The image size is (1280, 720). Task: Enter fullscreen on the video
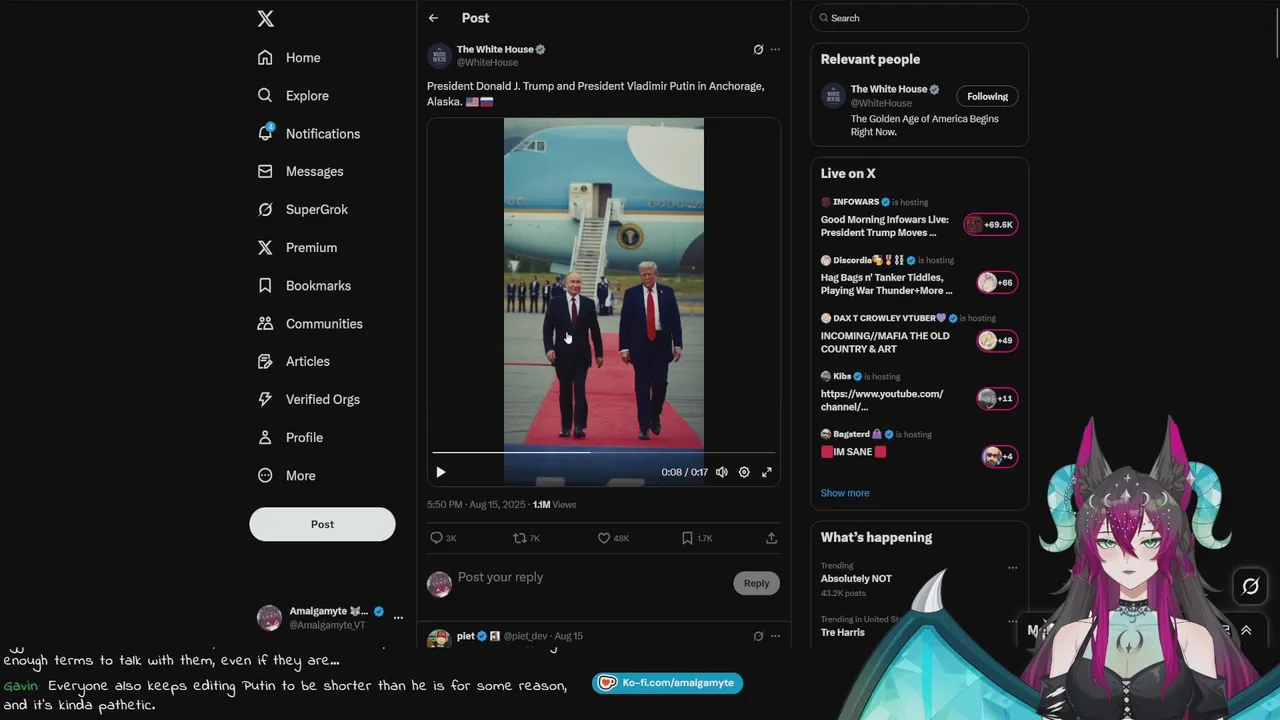767,472
